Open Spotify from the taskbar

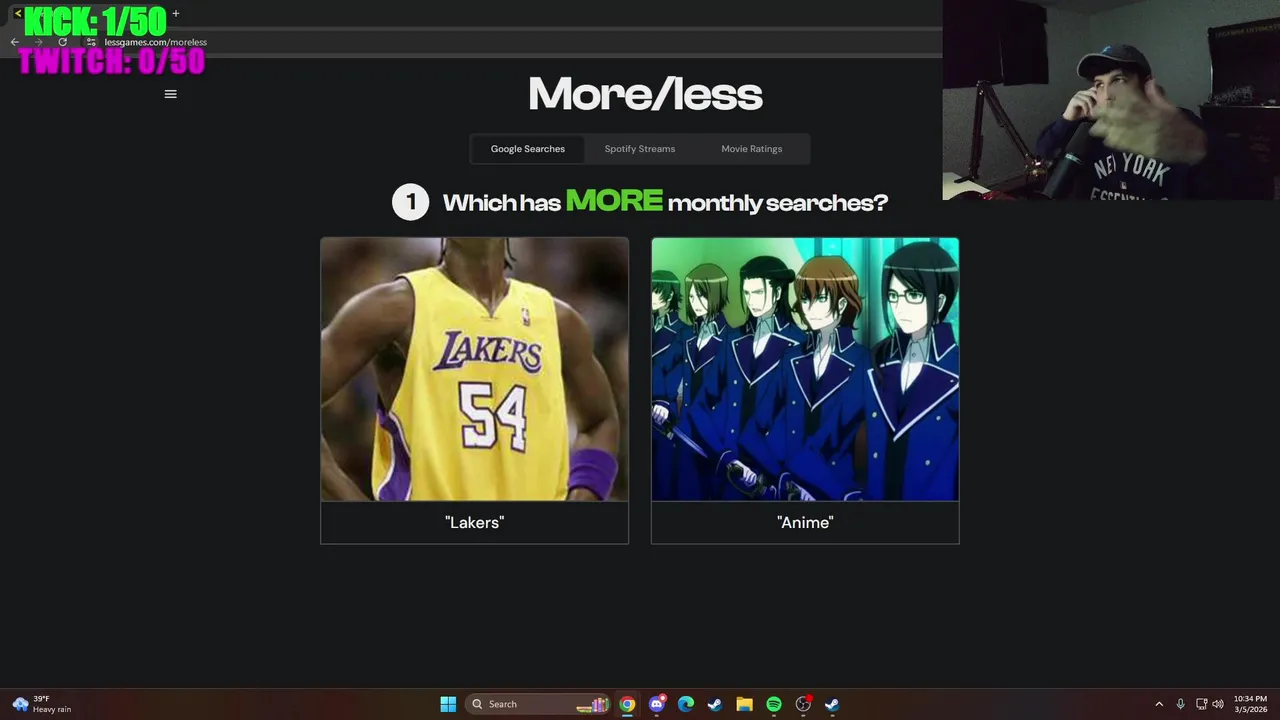tap(774, 704)
